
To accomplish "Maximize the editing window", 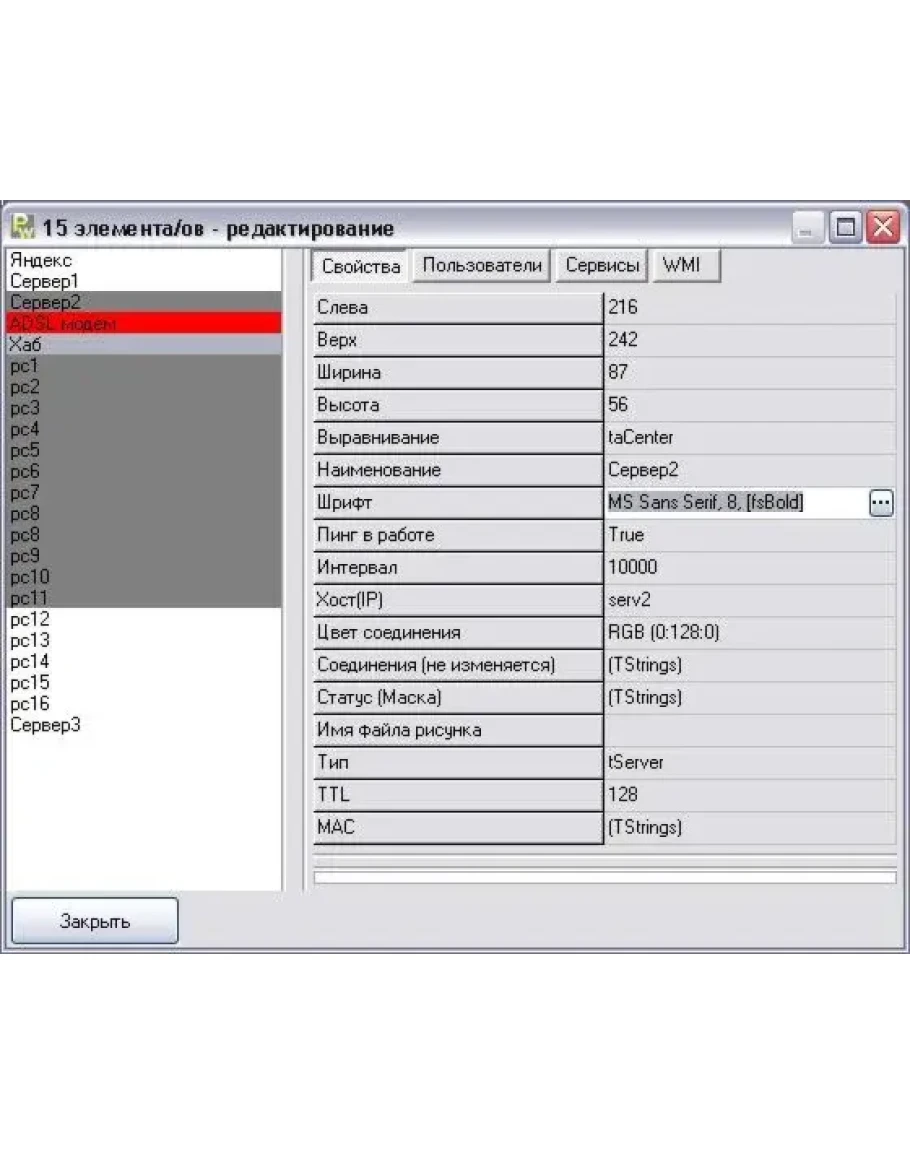I will coord(847,228).
